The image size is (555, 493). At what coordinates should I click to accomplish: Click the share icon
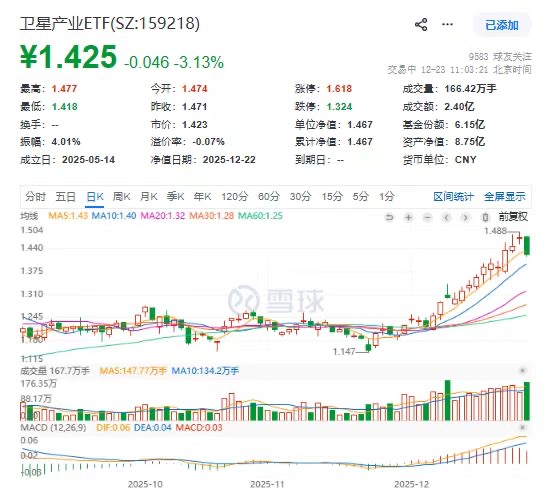421,25
